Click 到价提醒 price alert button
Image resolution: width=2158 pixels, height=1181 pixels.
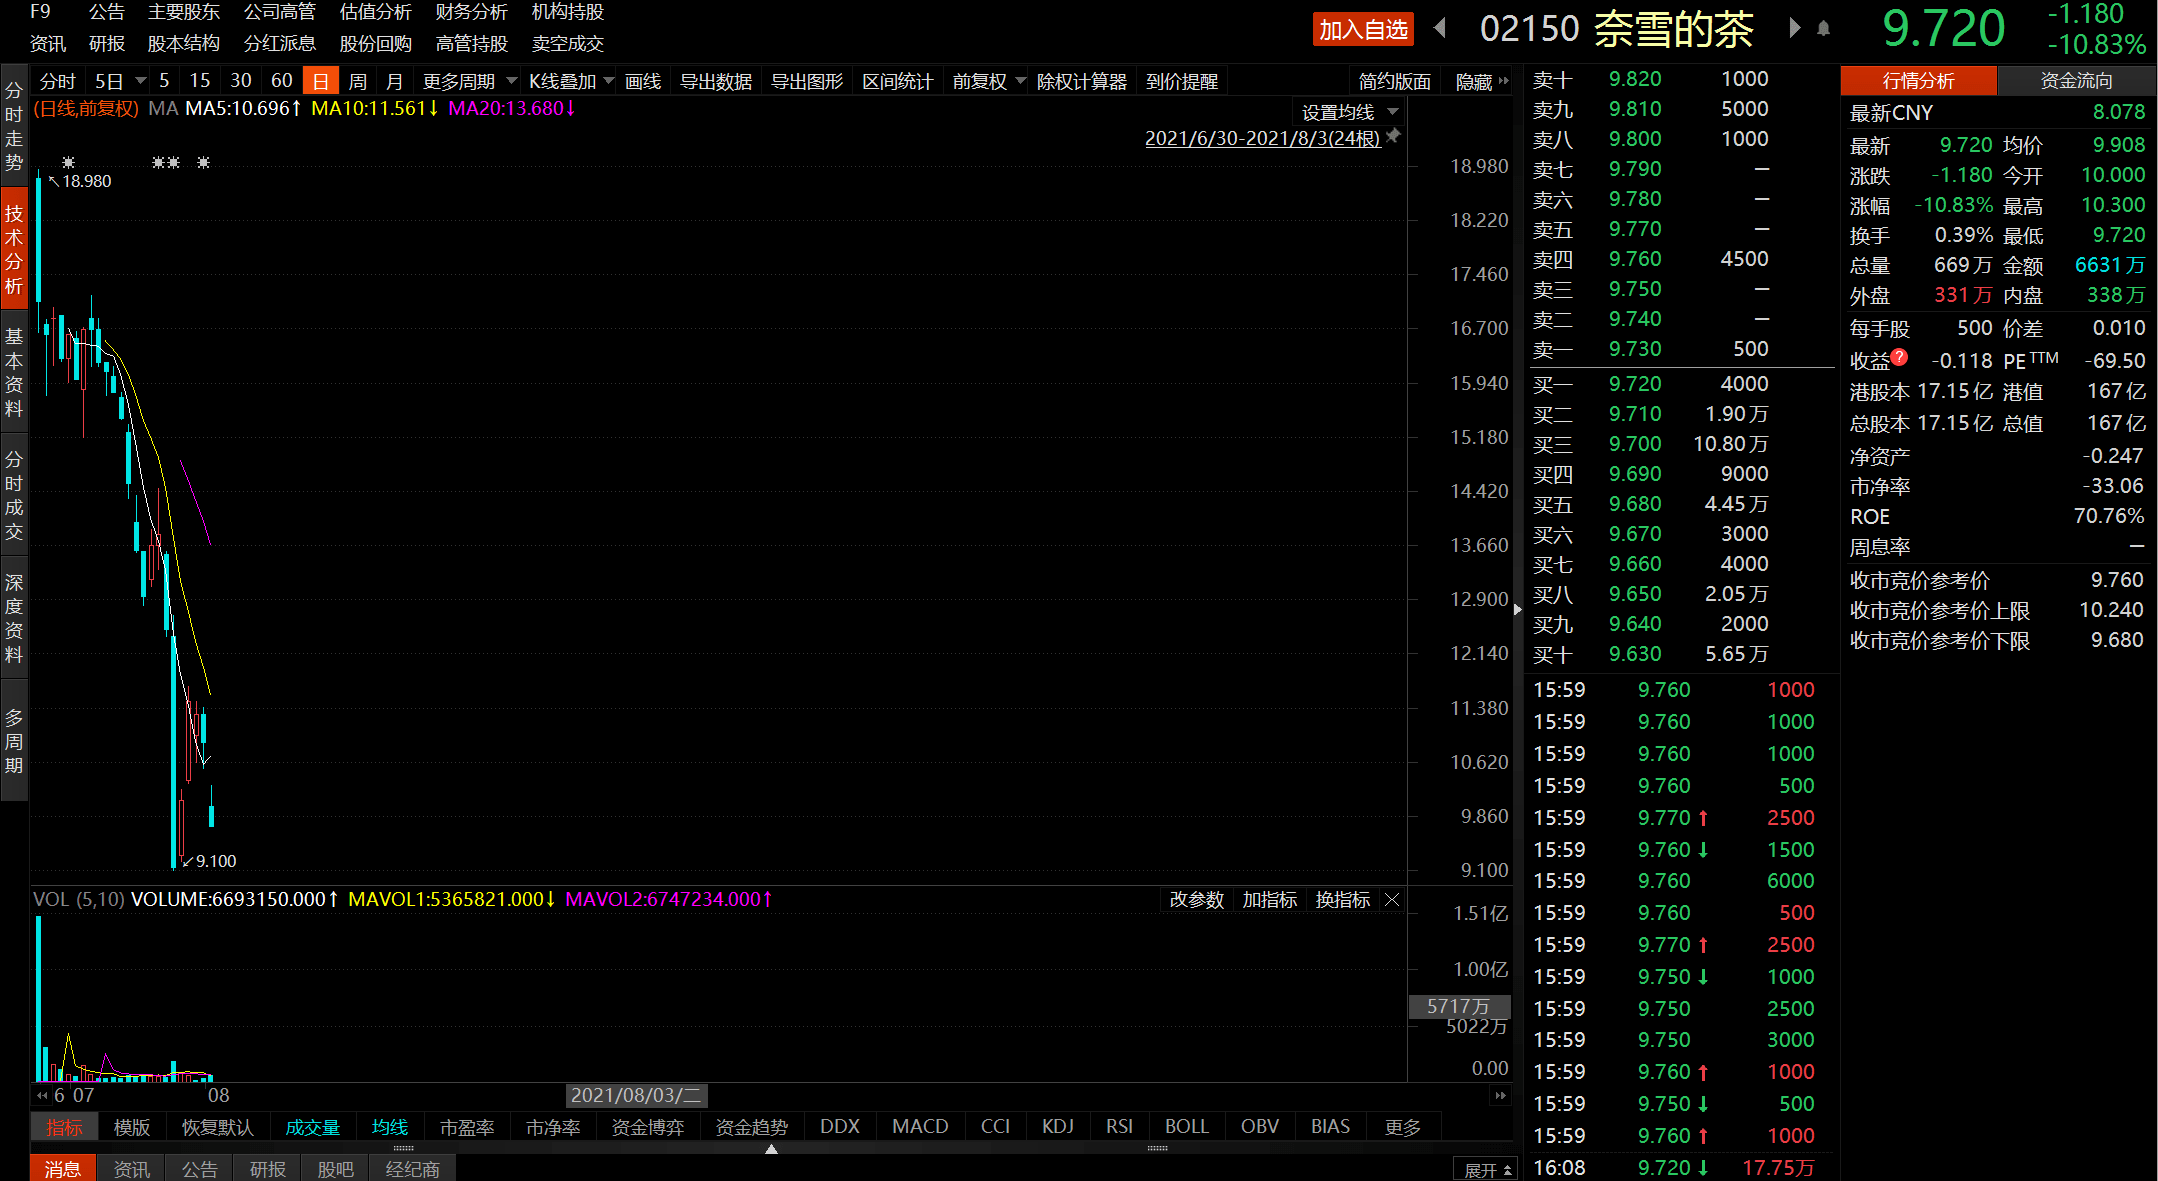[x=1182, y=81]
